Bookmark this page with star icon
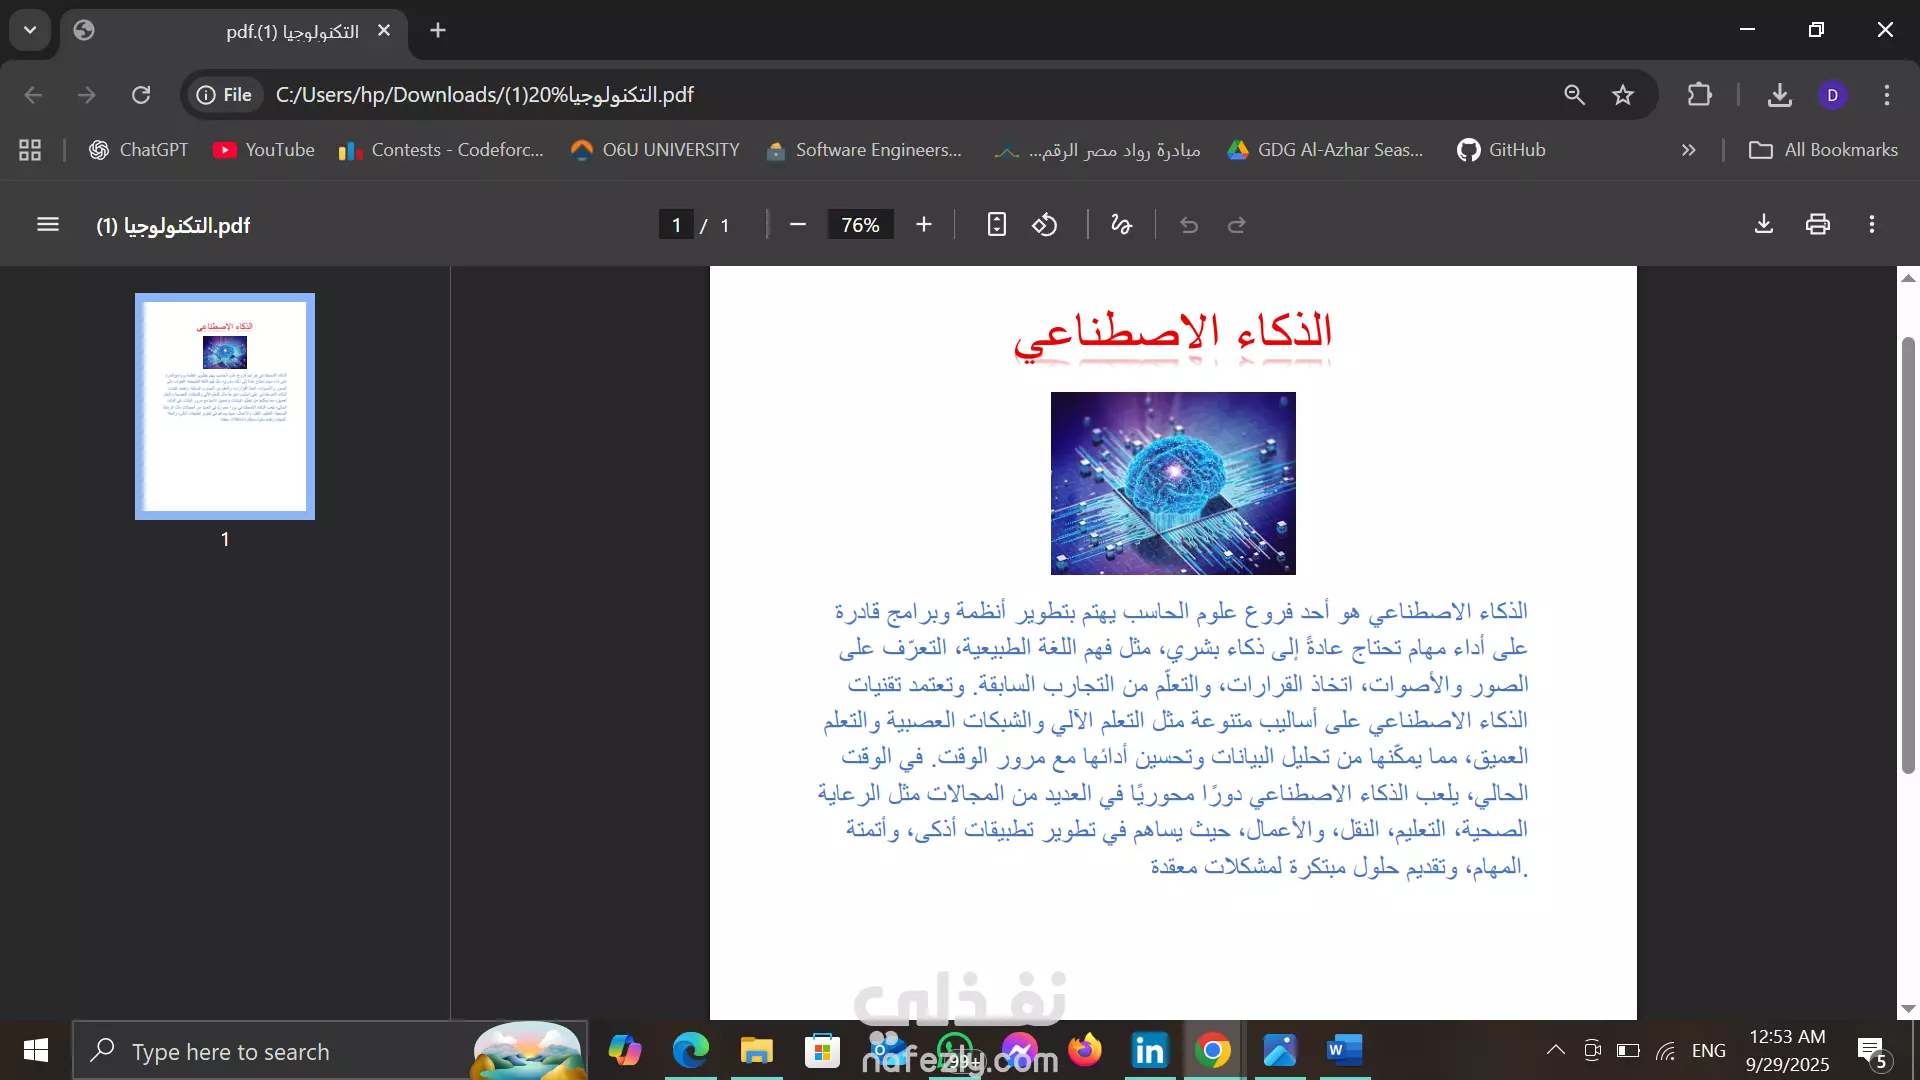 point(1623,95)
